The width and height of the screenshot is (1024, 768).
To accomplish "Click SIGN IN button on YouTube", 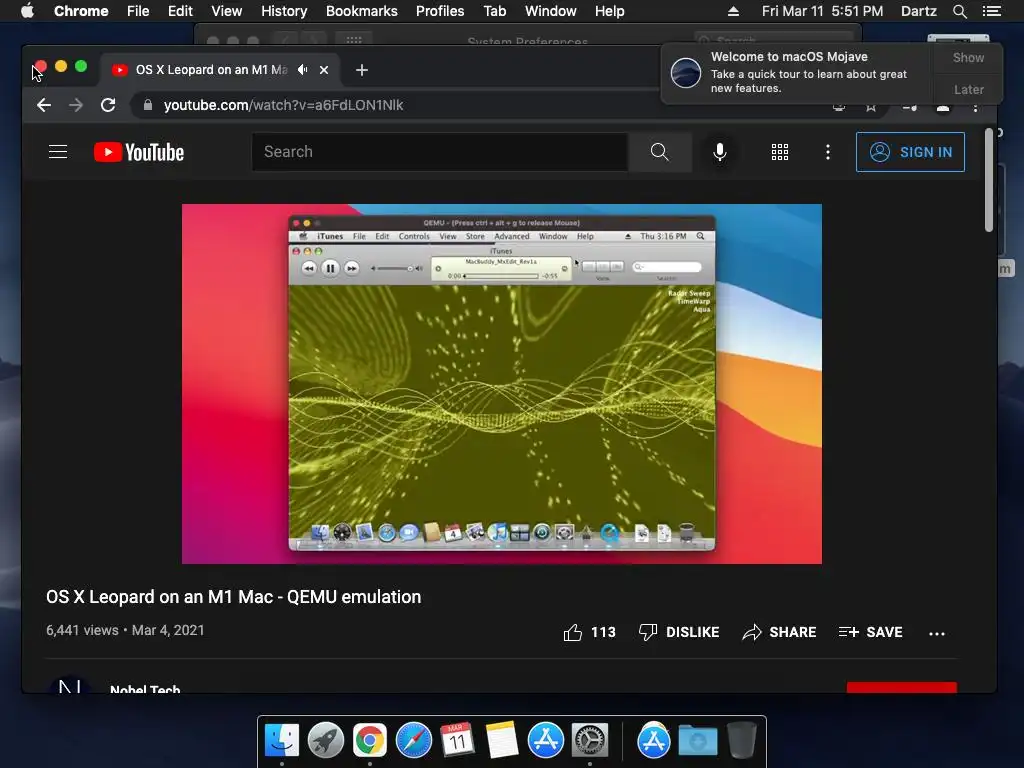I will point(910,152).
